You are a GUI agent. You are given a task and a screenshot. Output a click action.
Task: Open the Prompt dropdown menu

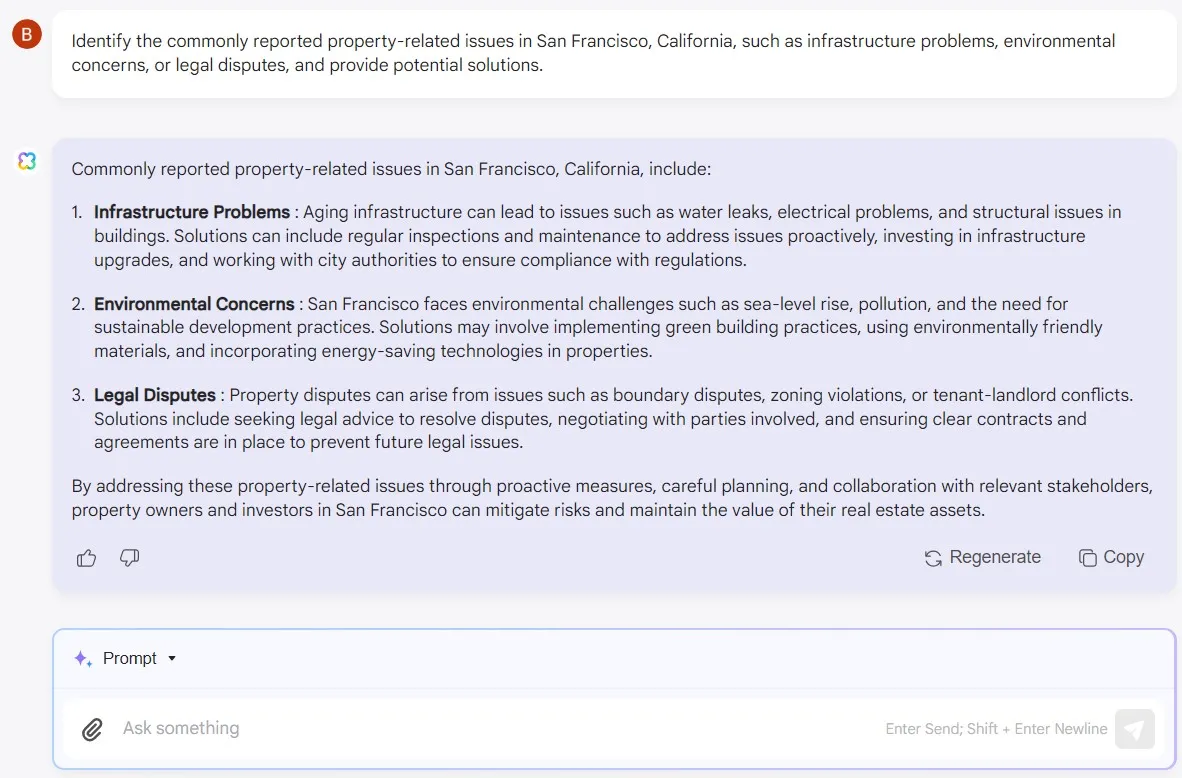point(130,658)
